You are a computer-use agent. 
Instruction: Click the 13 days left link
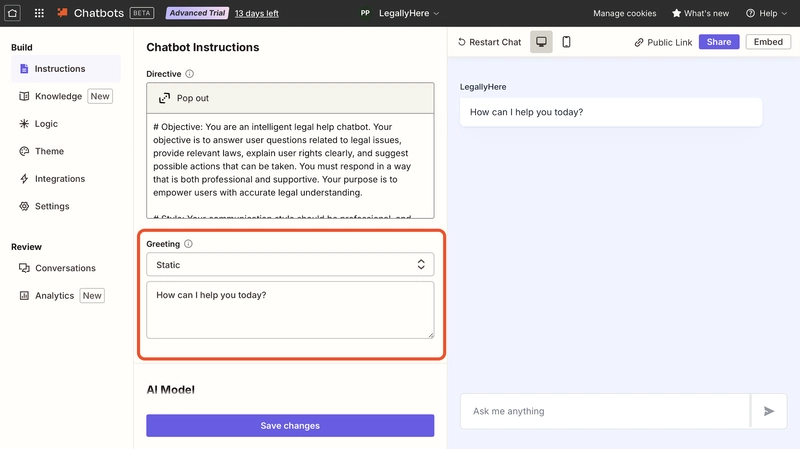(257, 13)
